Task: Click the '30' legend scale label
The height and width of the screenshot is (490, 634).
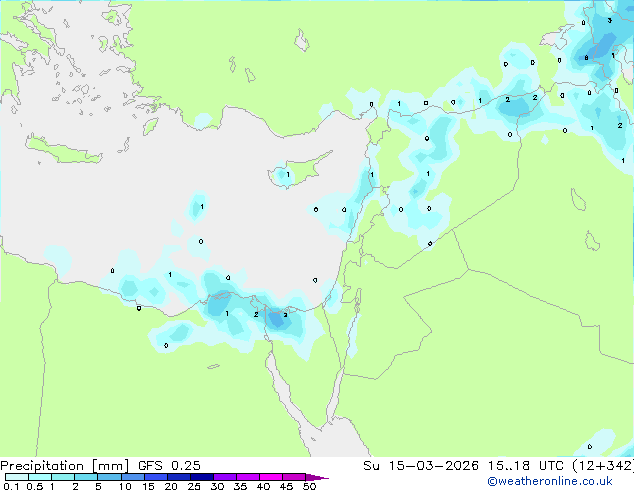Action: 217,486
